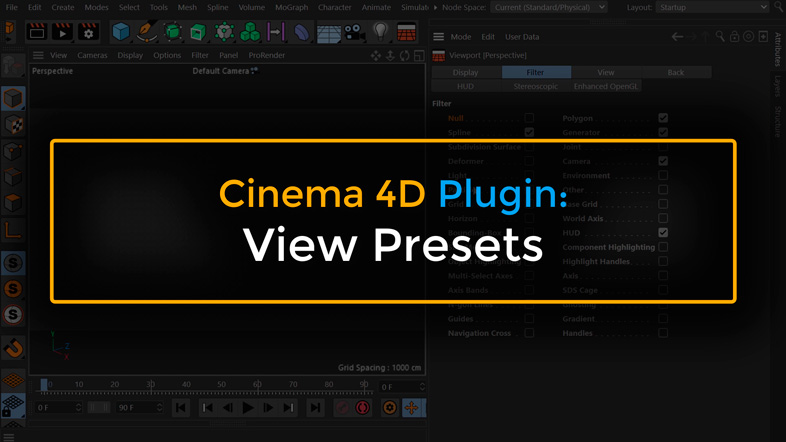This screenshot has width=786, height=442.
Task: Open the MoGraph menu
Action: tap(291, 8)
